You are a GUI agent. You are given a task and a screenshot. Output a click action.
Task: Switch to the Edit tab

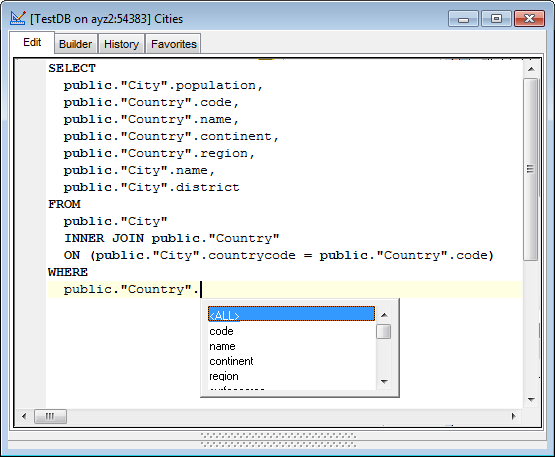(x=32, y=42)
